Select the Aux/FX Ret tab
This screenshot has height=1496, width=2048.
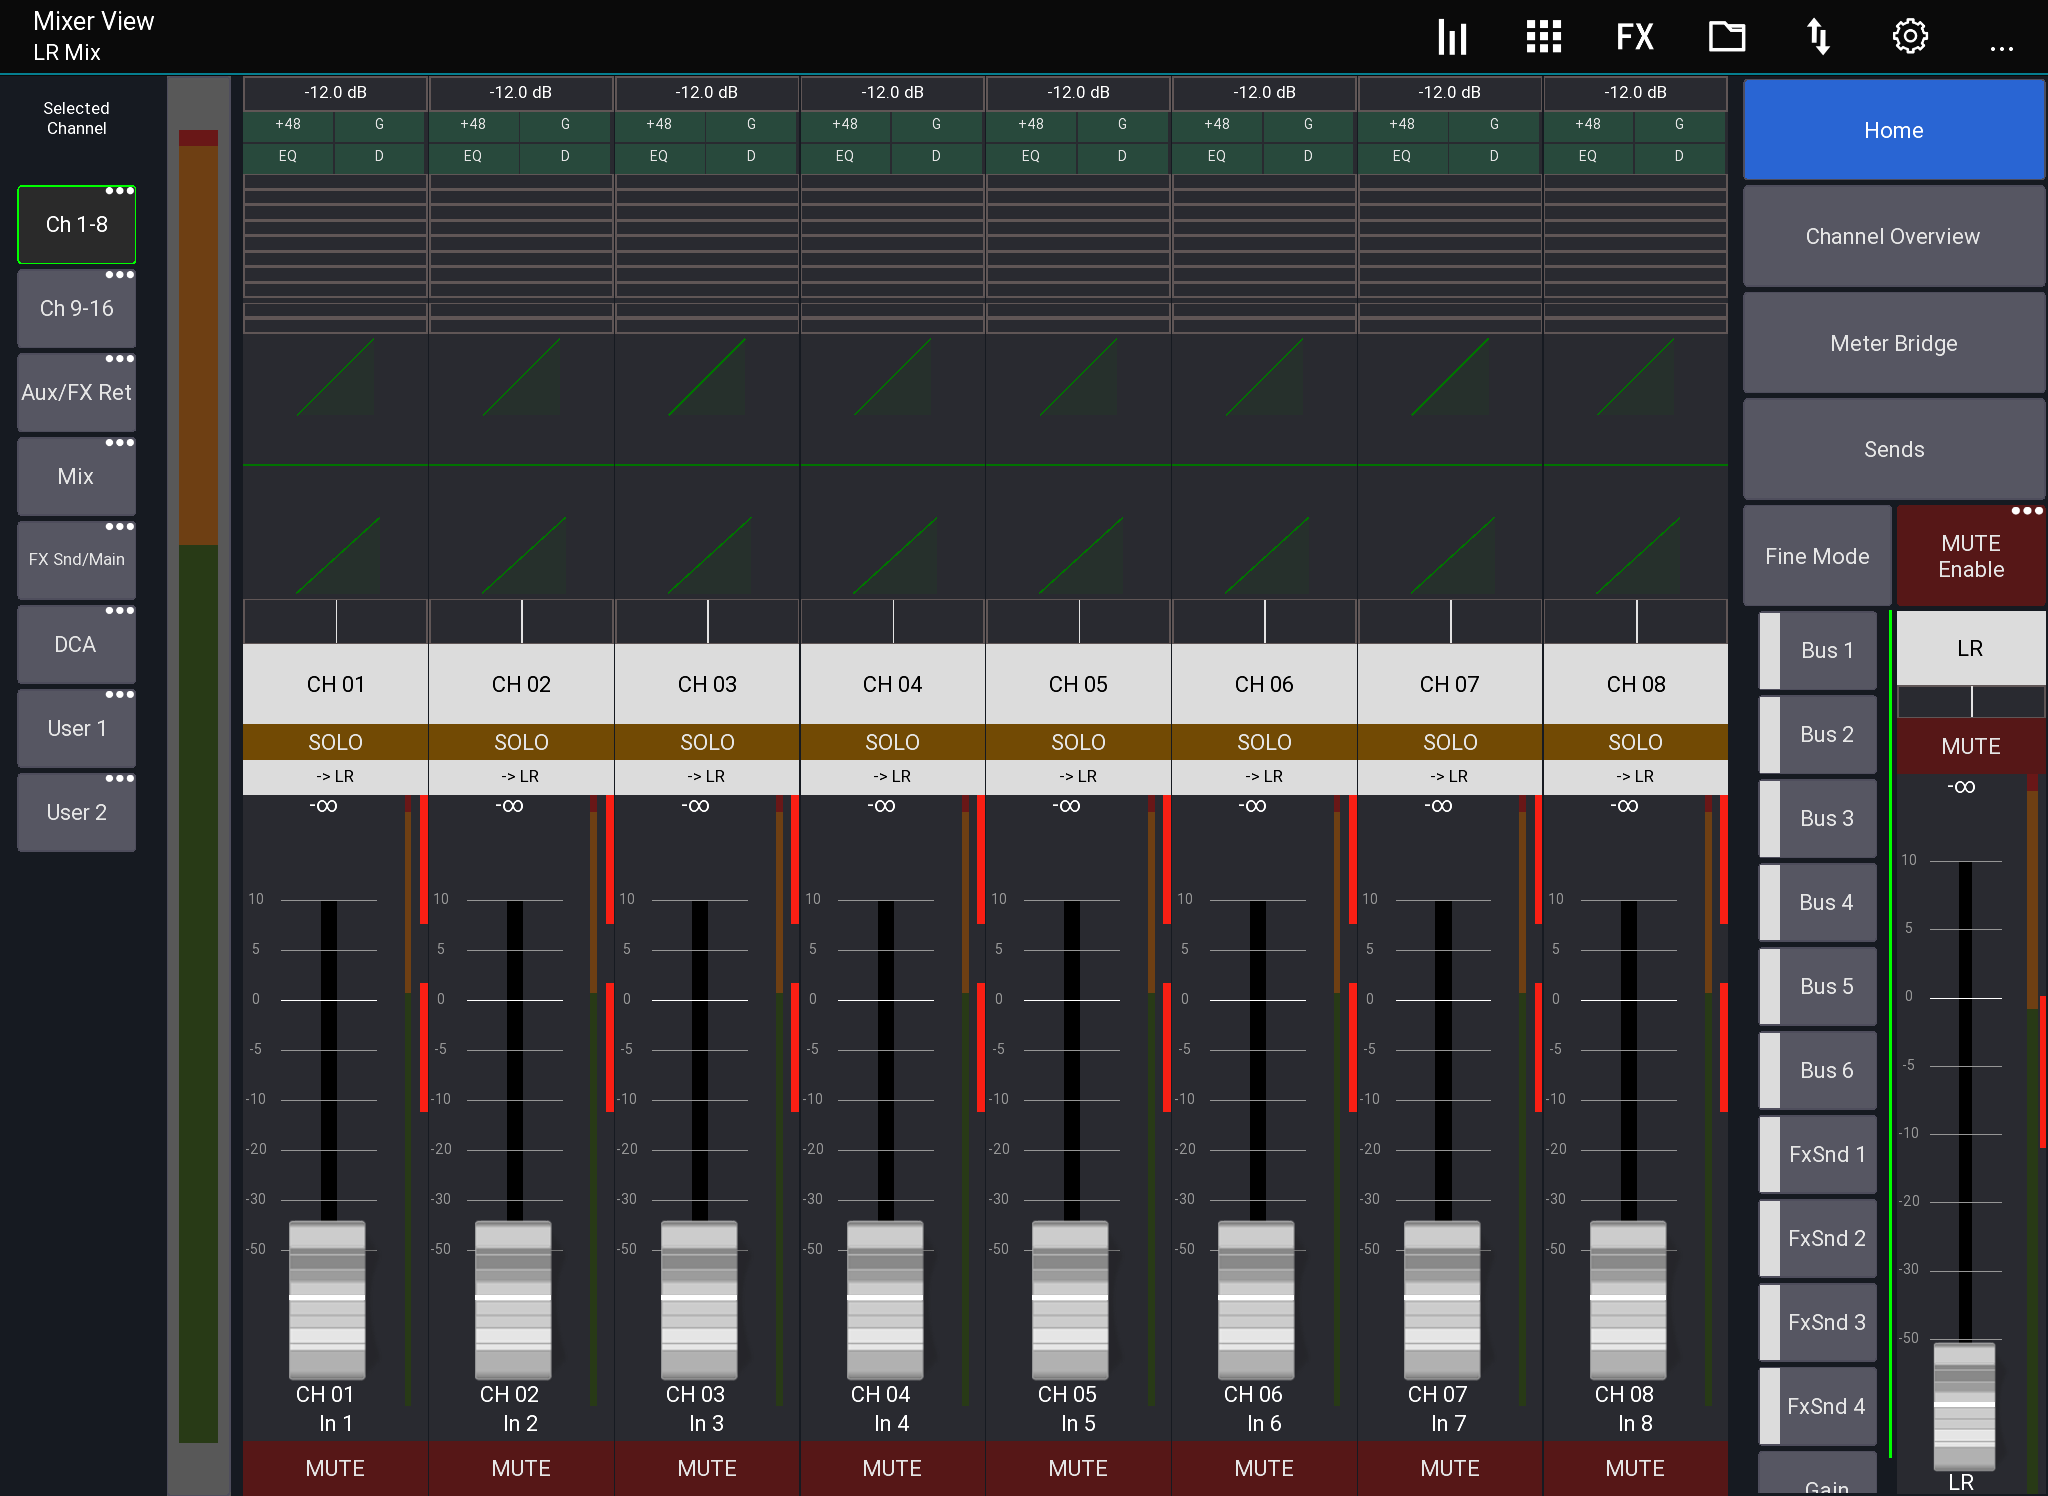[76, 392]
